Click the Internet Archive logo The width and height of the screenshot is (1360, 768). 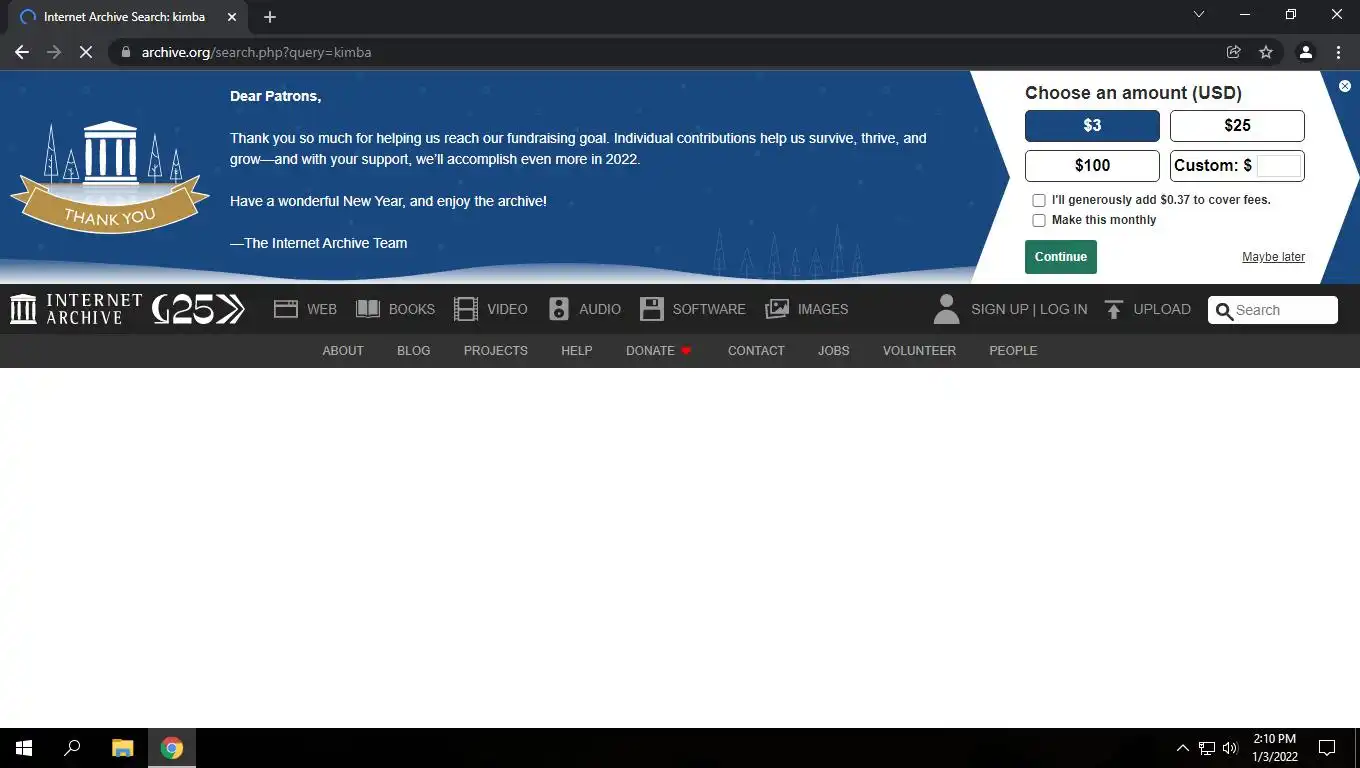point(76,309)
